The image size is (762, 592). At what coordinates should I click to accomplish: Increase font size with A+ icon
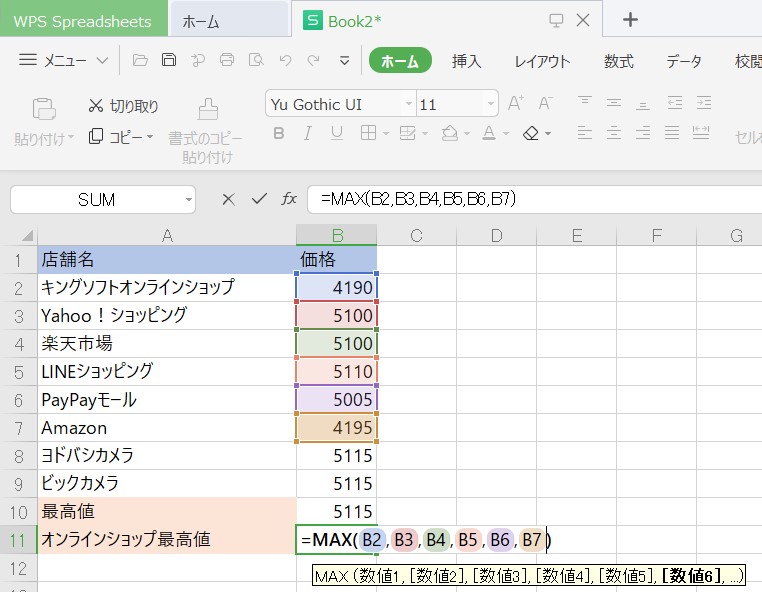click(515, 103)
